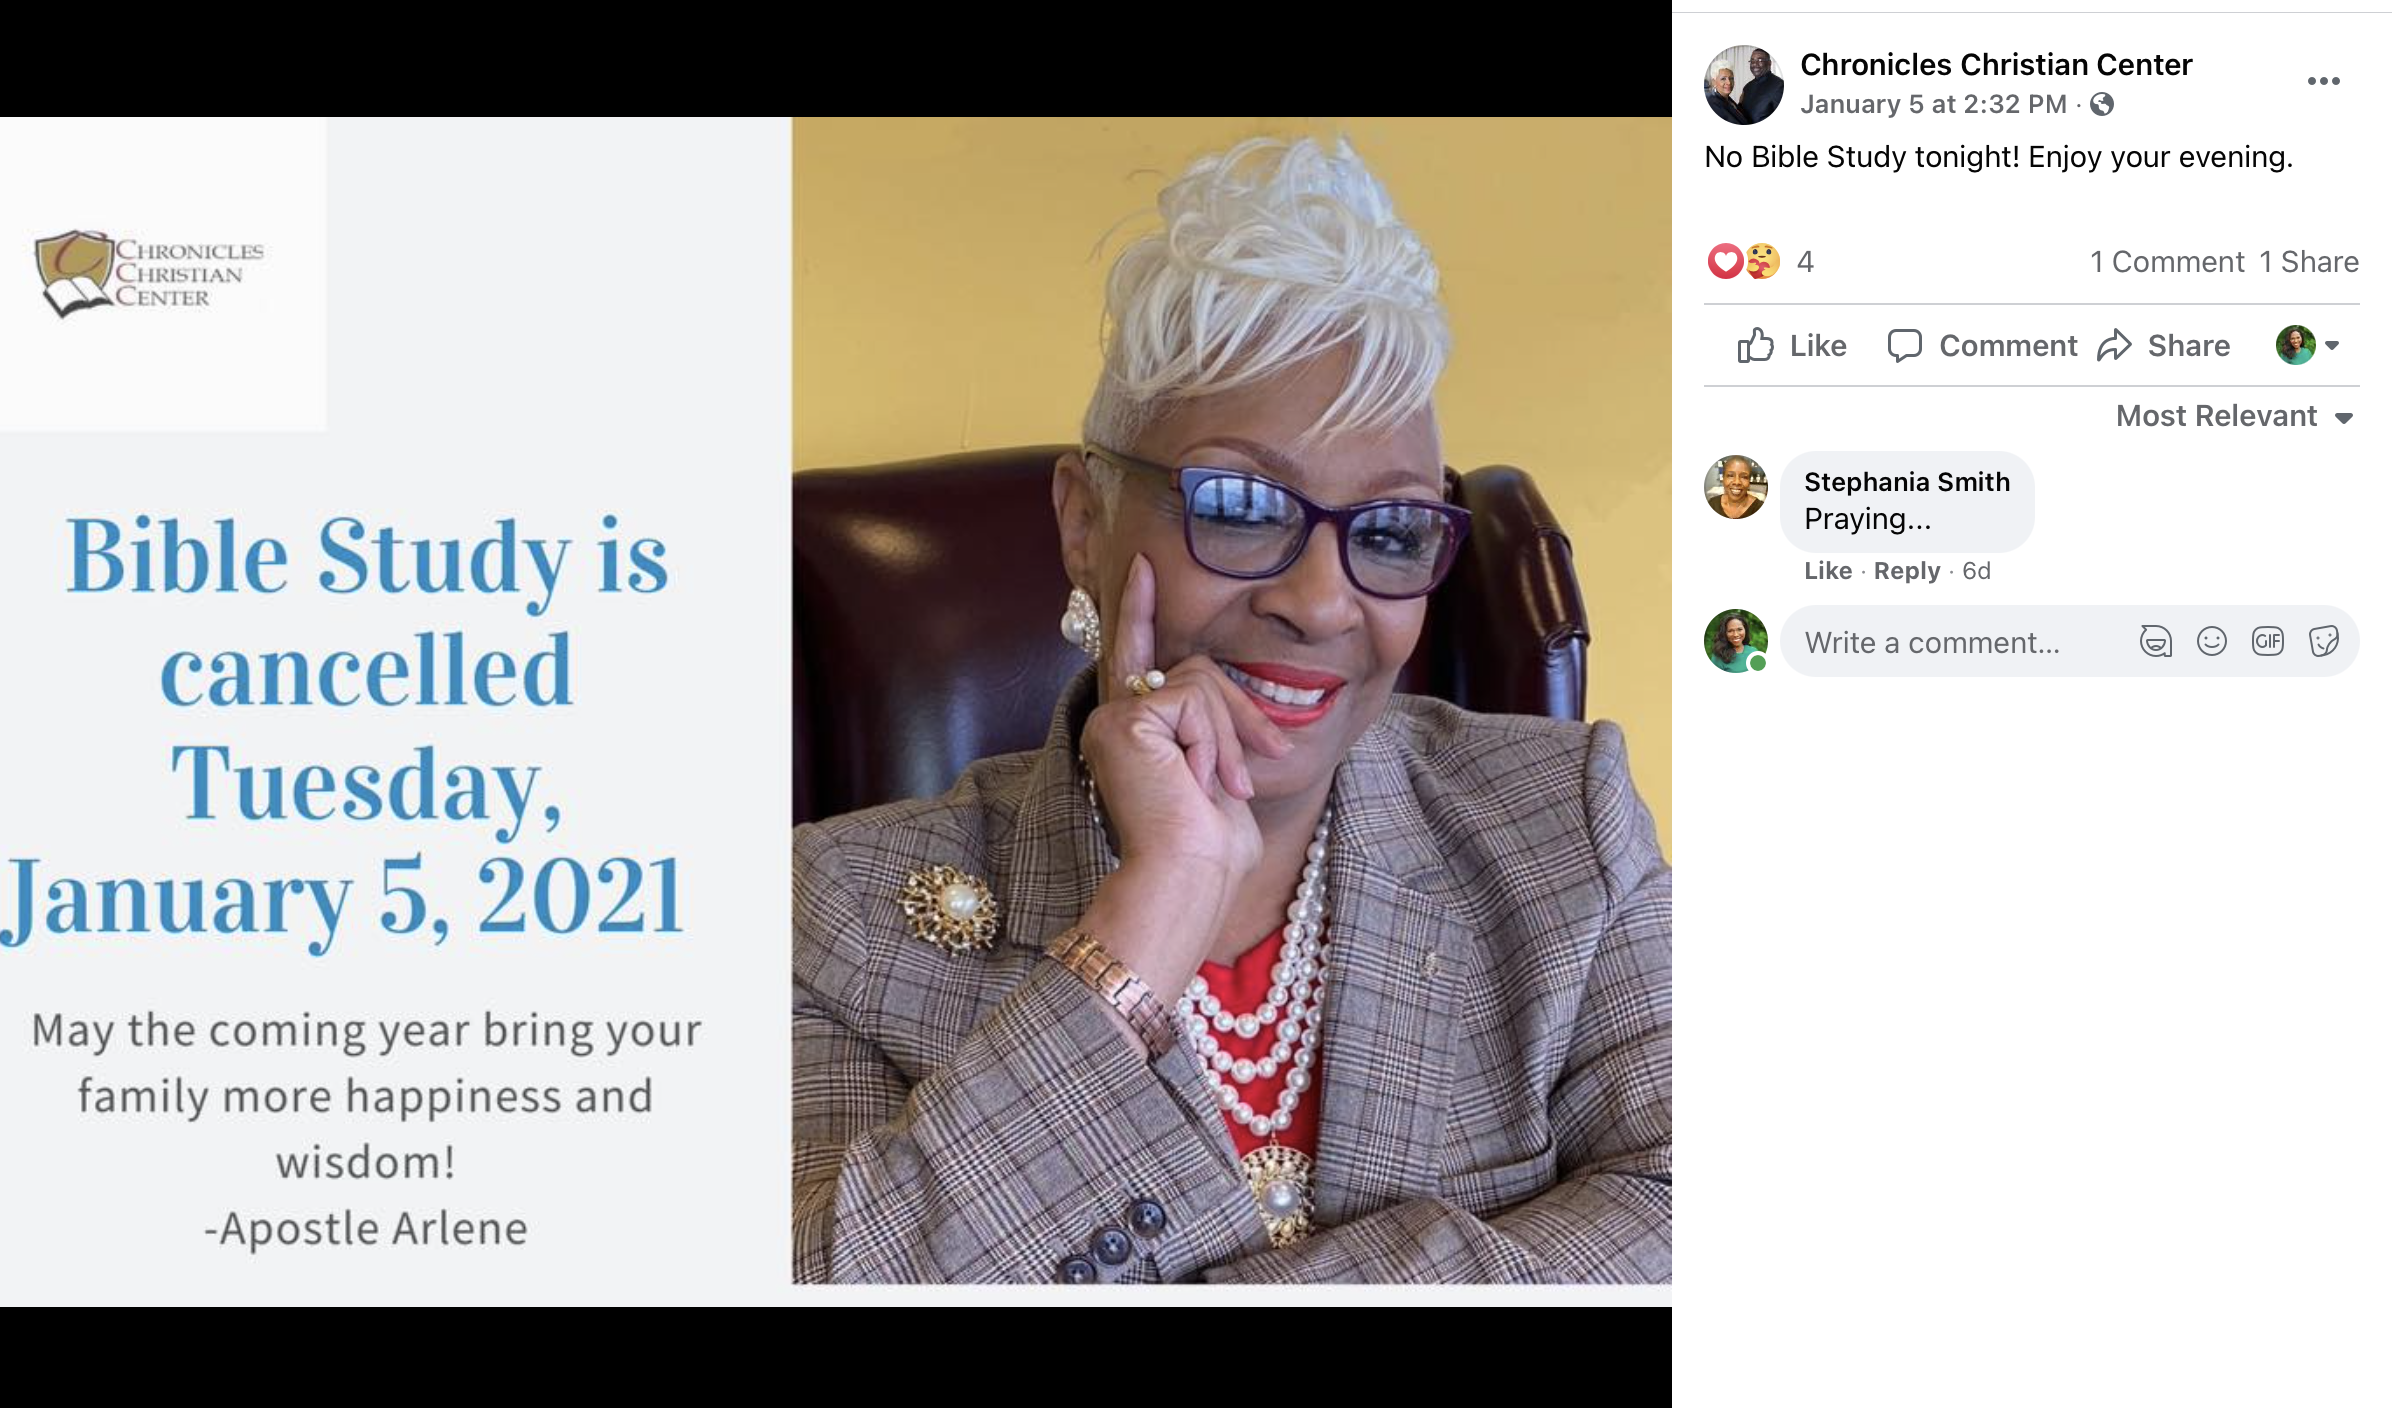2392x1408 pixels.
Task: Open the comment-as profile switcher dropdown
Action: (2308, 345)
